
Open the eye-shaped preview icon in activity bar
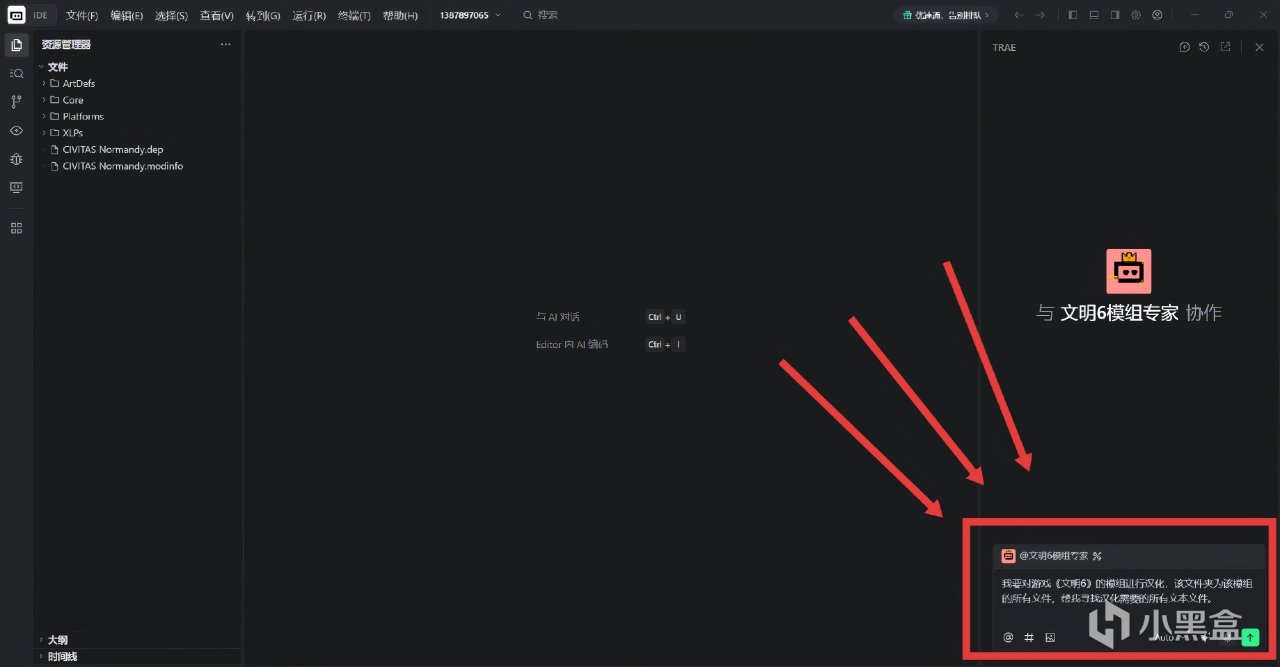(x=16, y=130)
